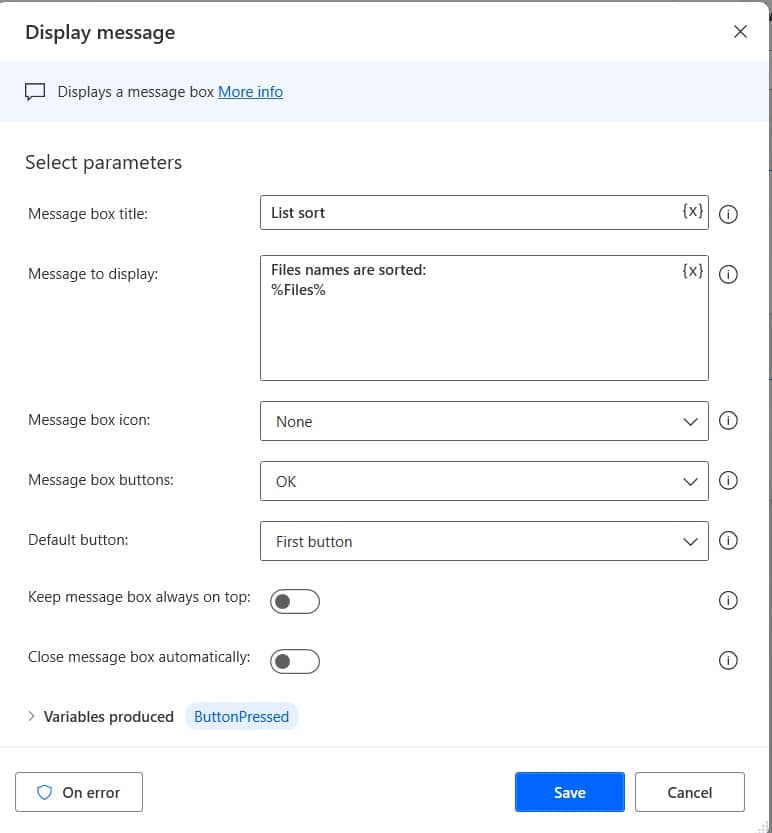Insert variable in Message box title field
772x833 pixels.
(692, 211)
